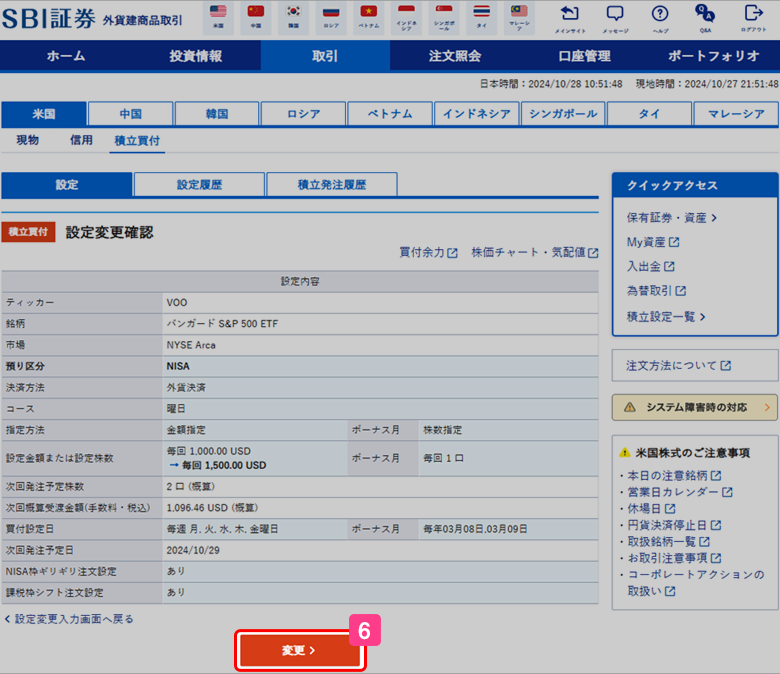Viewport: 780px width, 674px height.
Task: Select the 積立発注履歴 tab
Action: pos(331,185)
